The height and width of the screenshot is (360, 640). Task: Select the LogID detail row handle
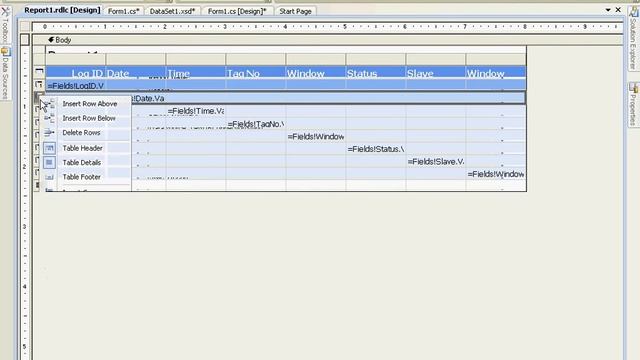click(x=39, y=85)
